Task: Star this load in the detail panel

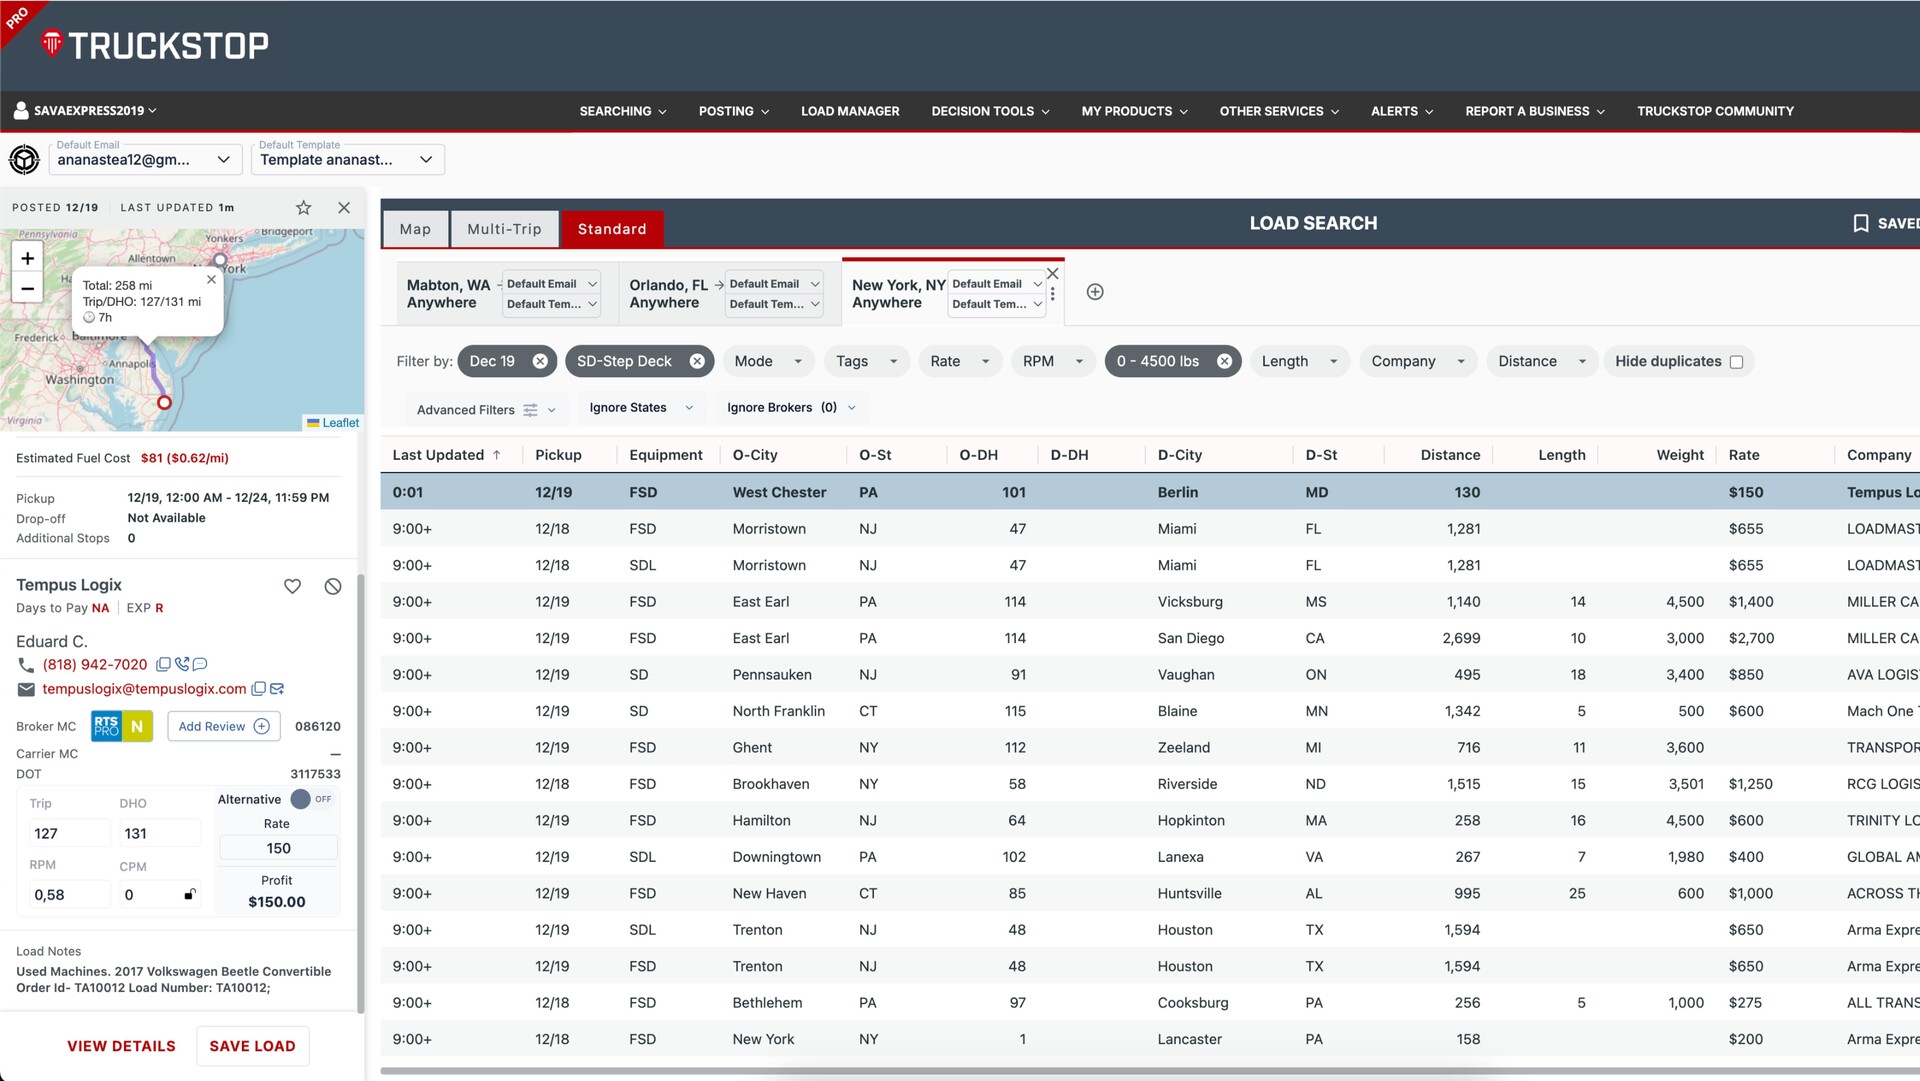Action: [x=303, y=208]
